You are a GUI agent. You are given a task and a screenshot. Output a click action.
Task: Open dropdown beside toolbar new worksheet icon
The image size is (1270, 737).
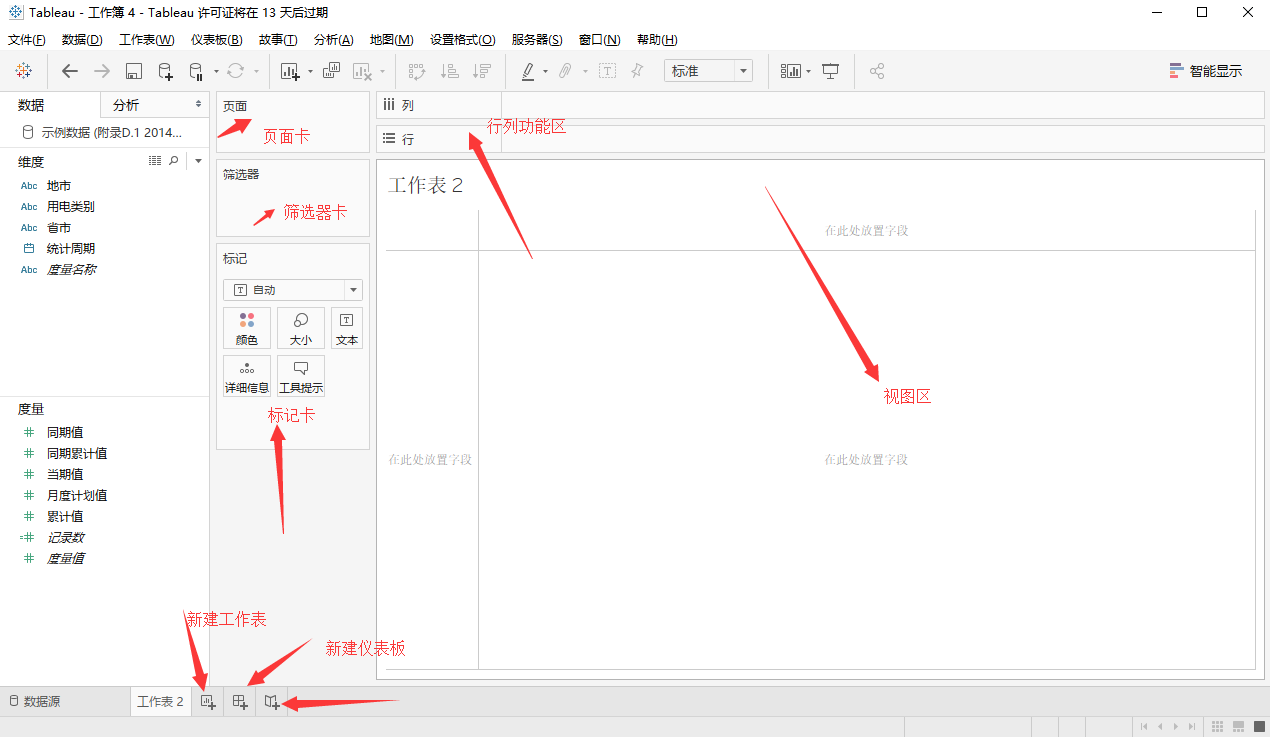tap(310, 71)
